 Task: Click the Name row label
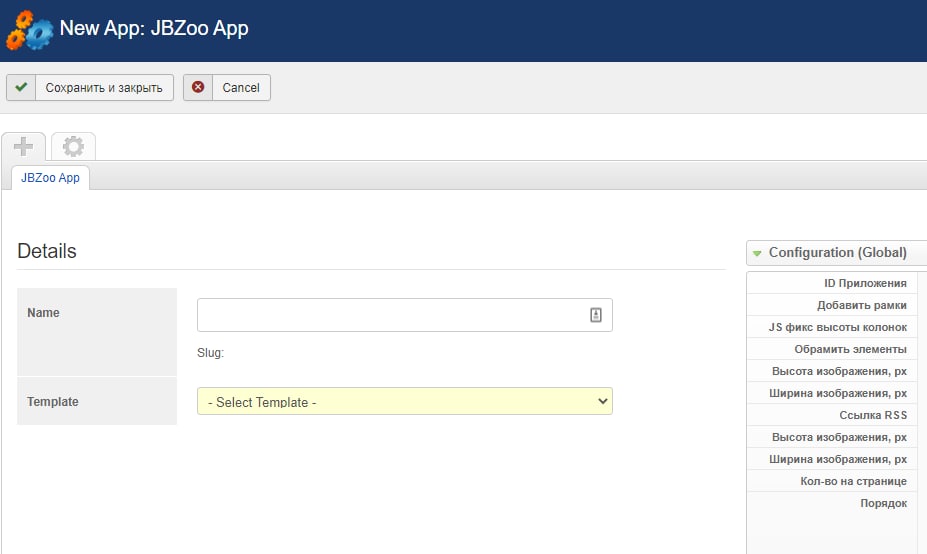43,313
